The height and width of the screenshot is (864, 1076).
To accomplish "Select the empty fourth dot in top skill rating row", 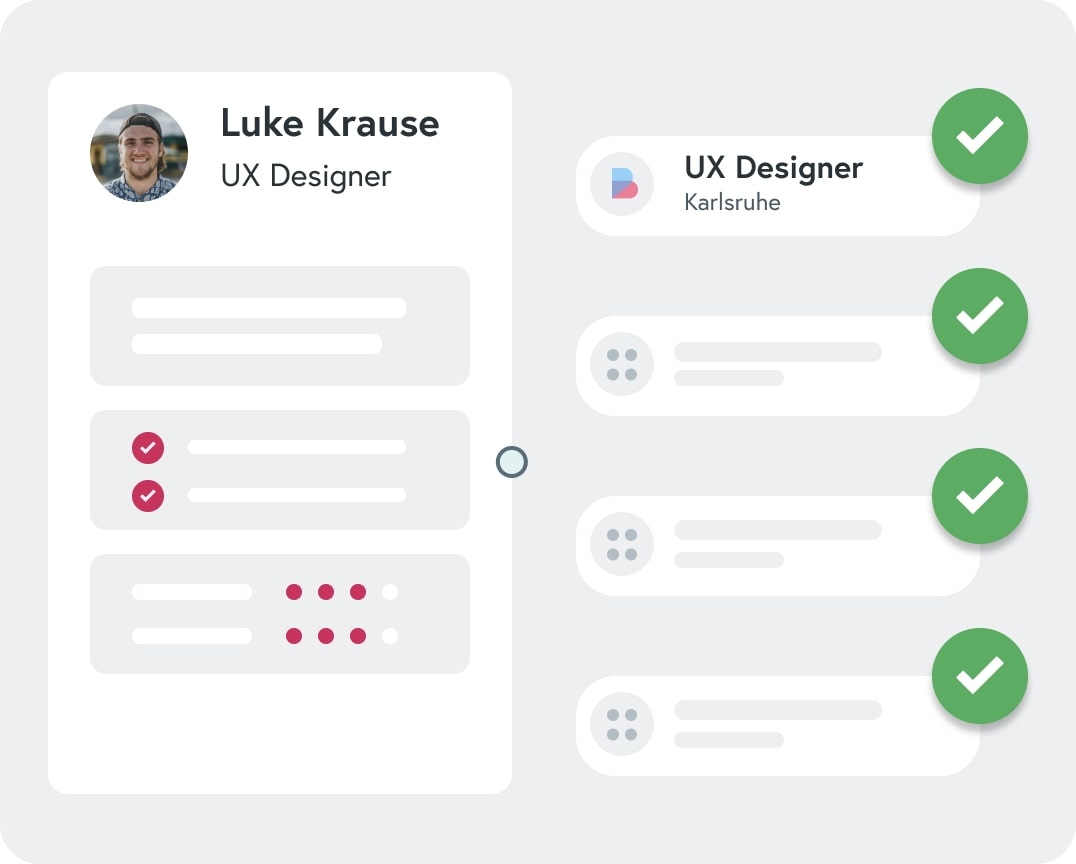I will [x=390, y=592].
